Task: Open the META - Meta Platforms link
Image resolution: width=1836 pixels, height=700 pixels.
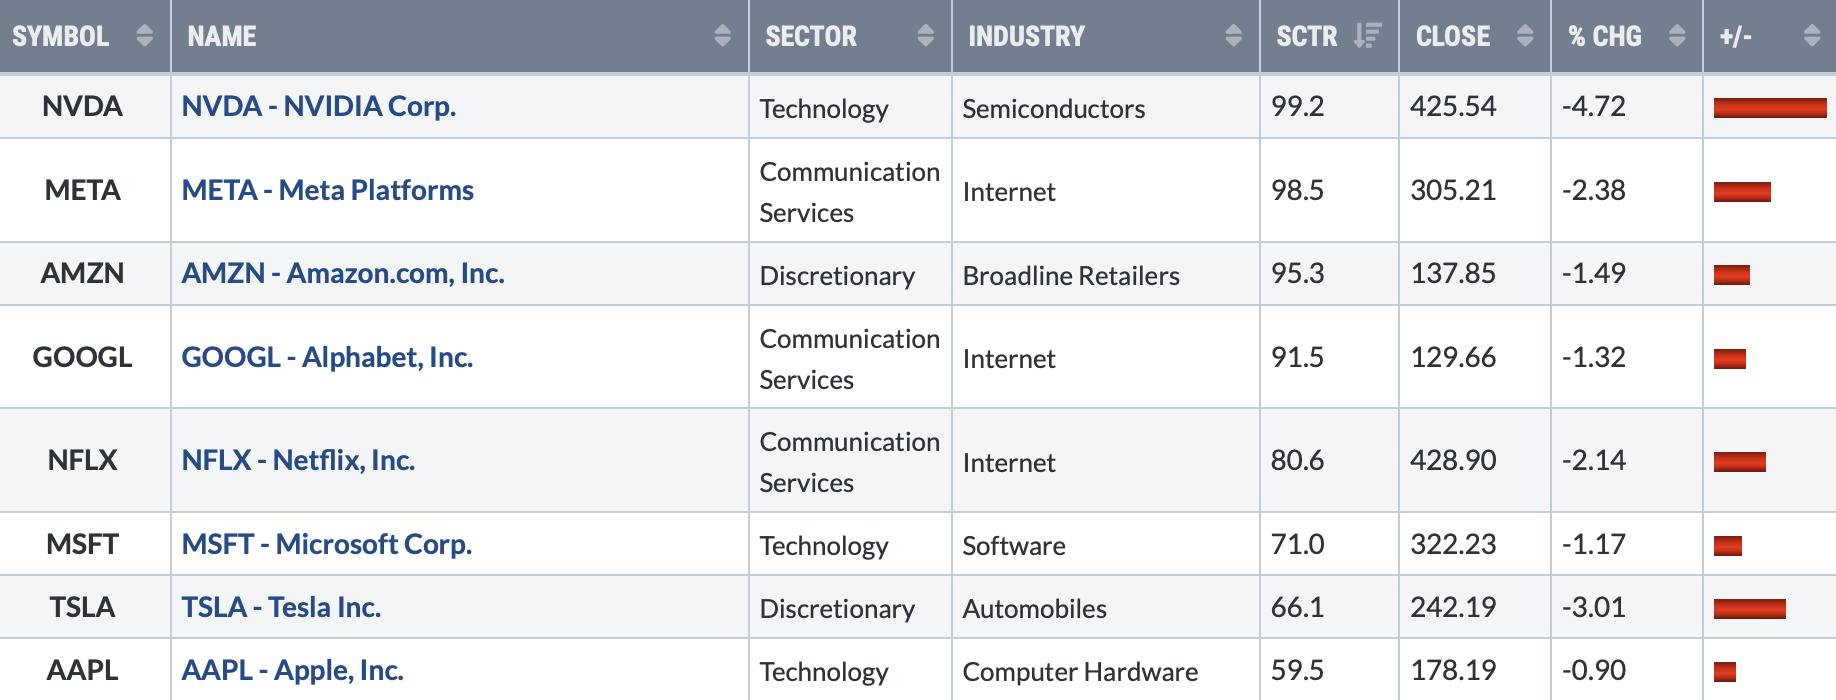Action: (328, 190)
